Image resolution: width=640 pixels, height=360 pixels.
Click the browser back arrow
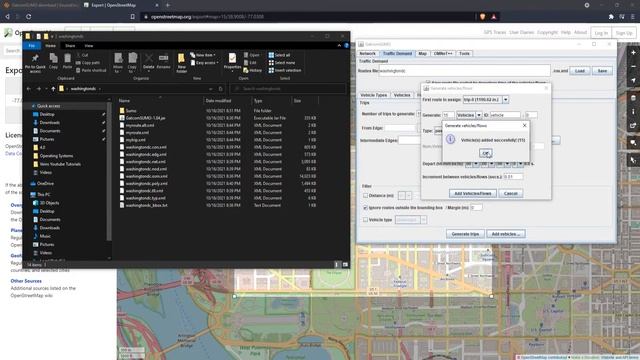tap(7, 17)
